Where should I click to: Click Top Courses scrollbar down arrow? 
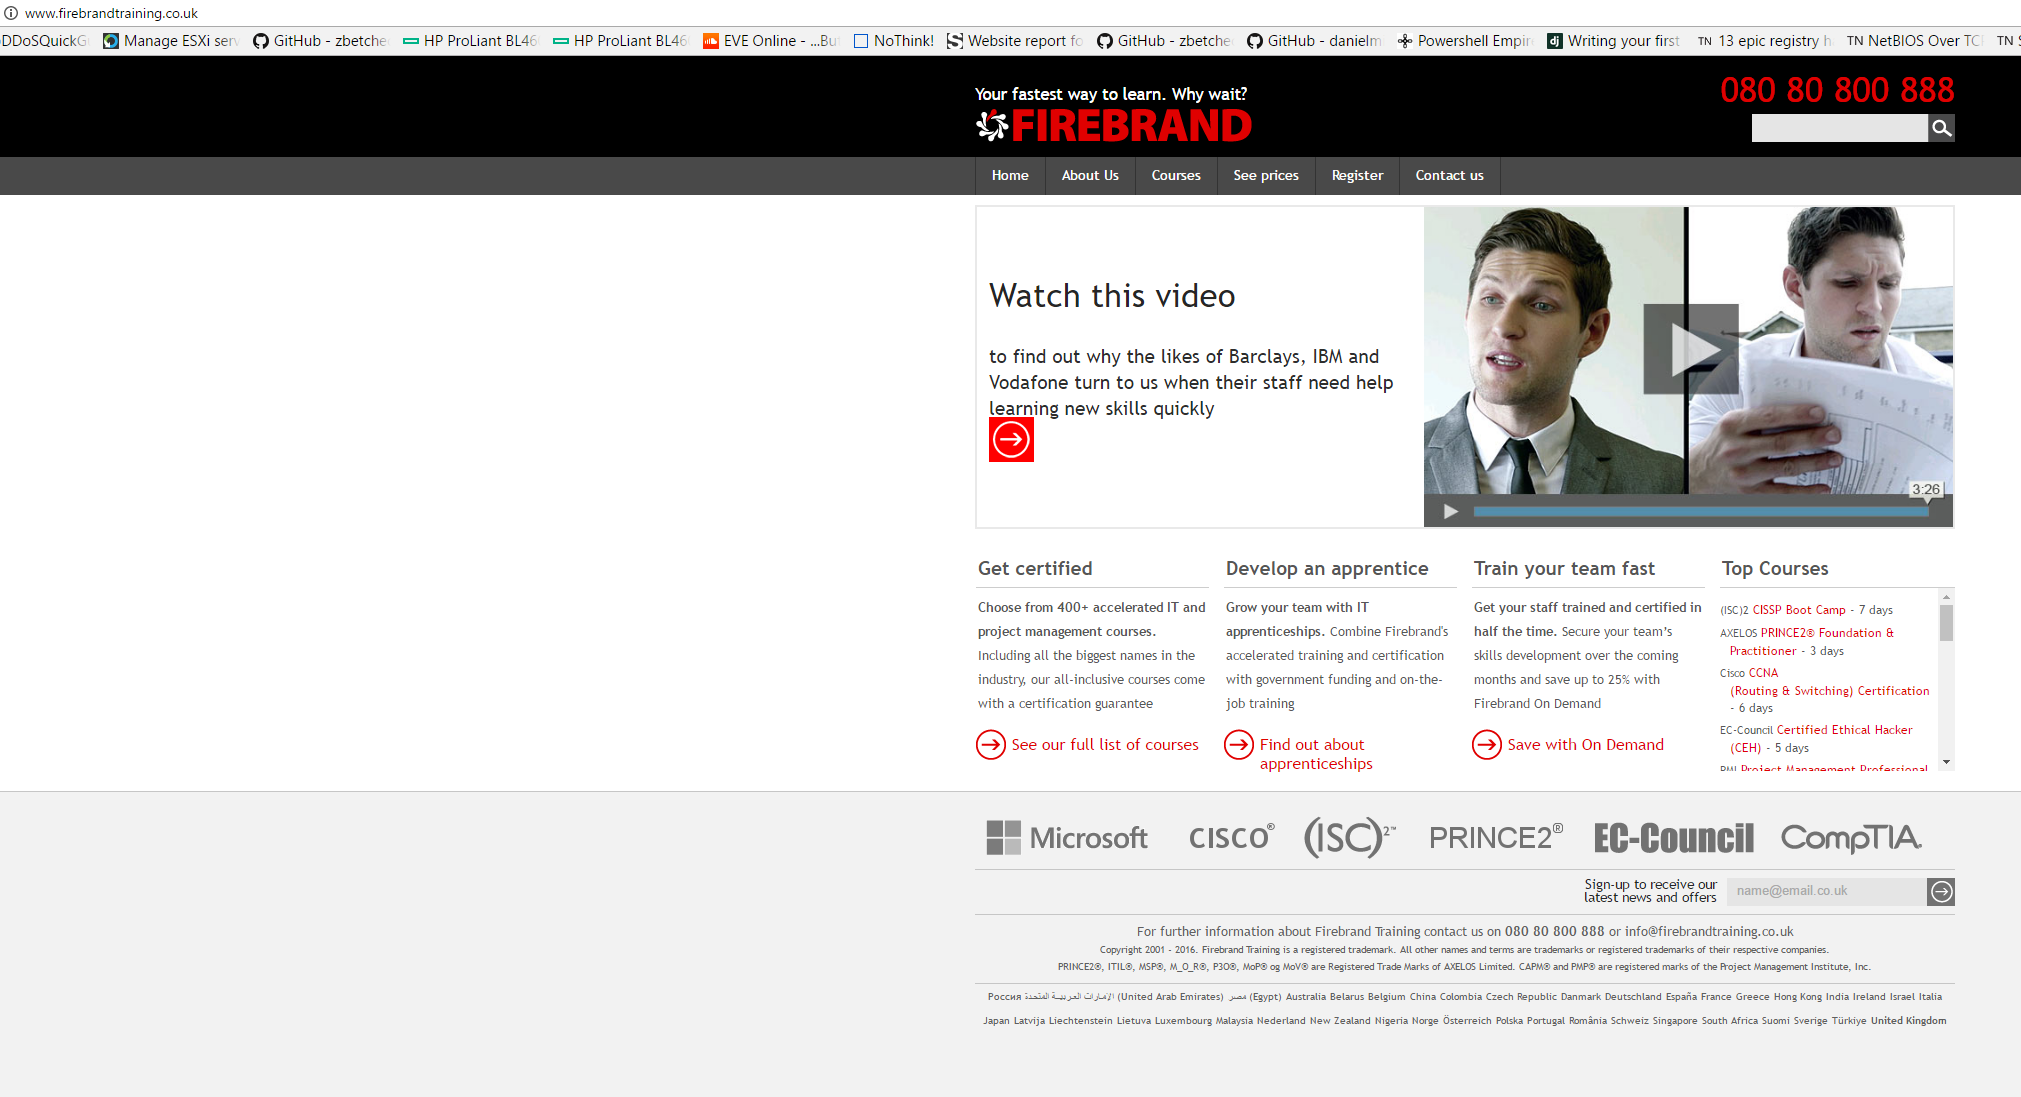1946,762
